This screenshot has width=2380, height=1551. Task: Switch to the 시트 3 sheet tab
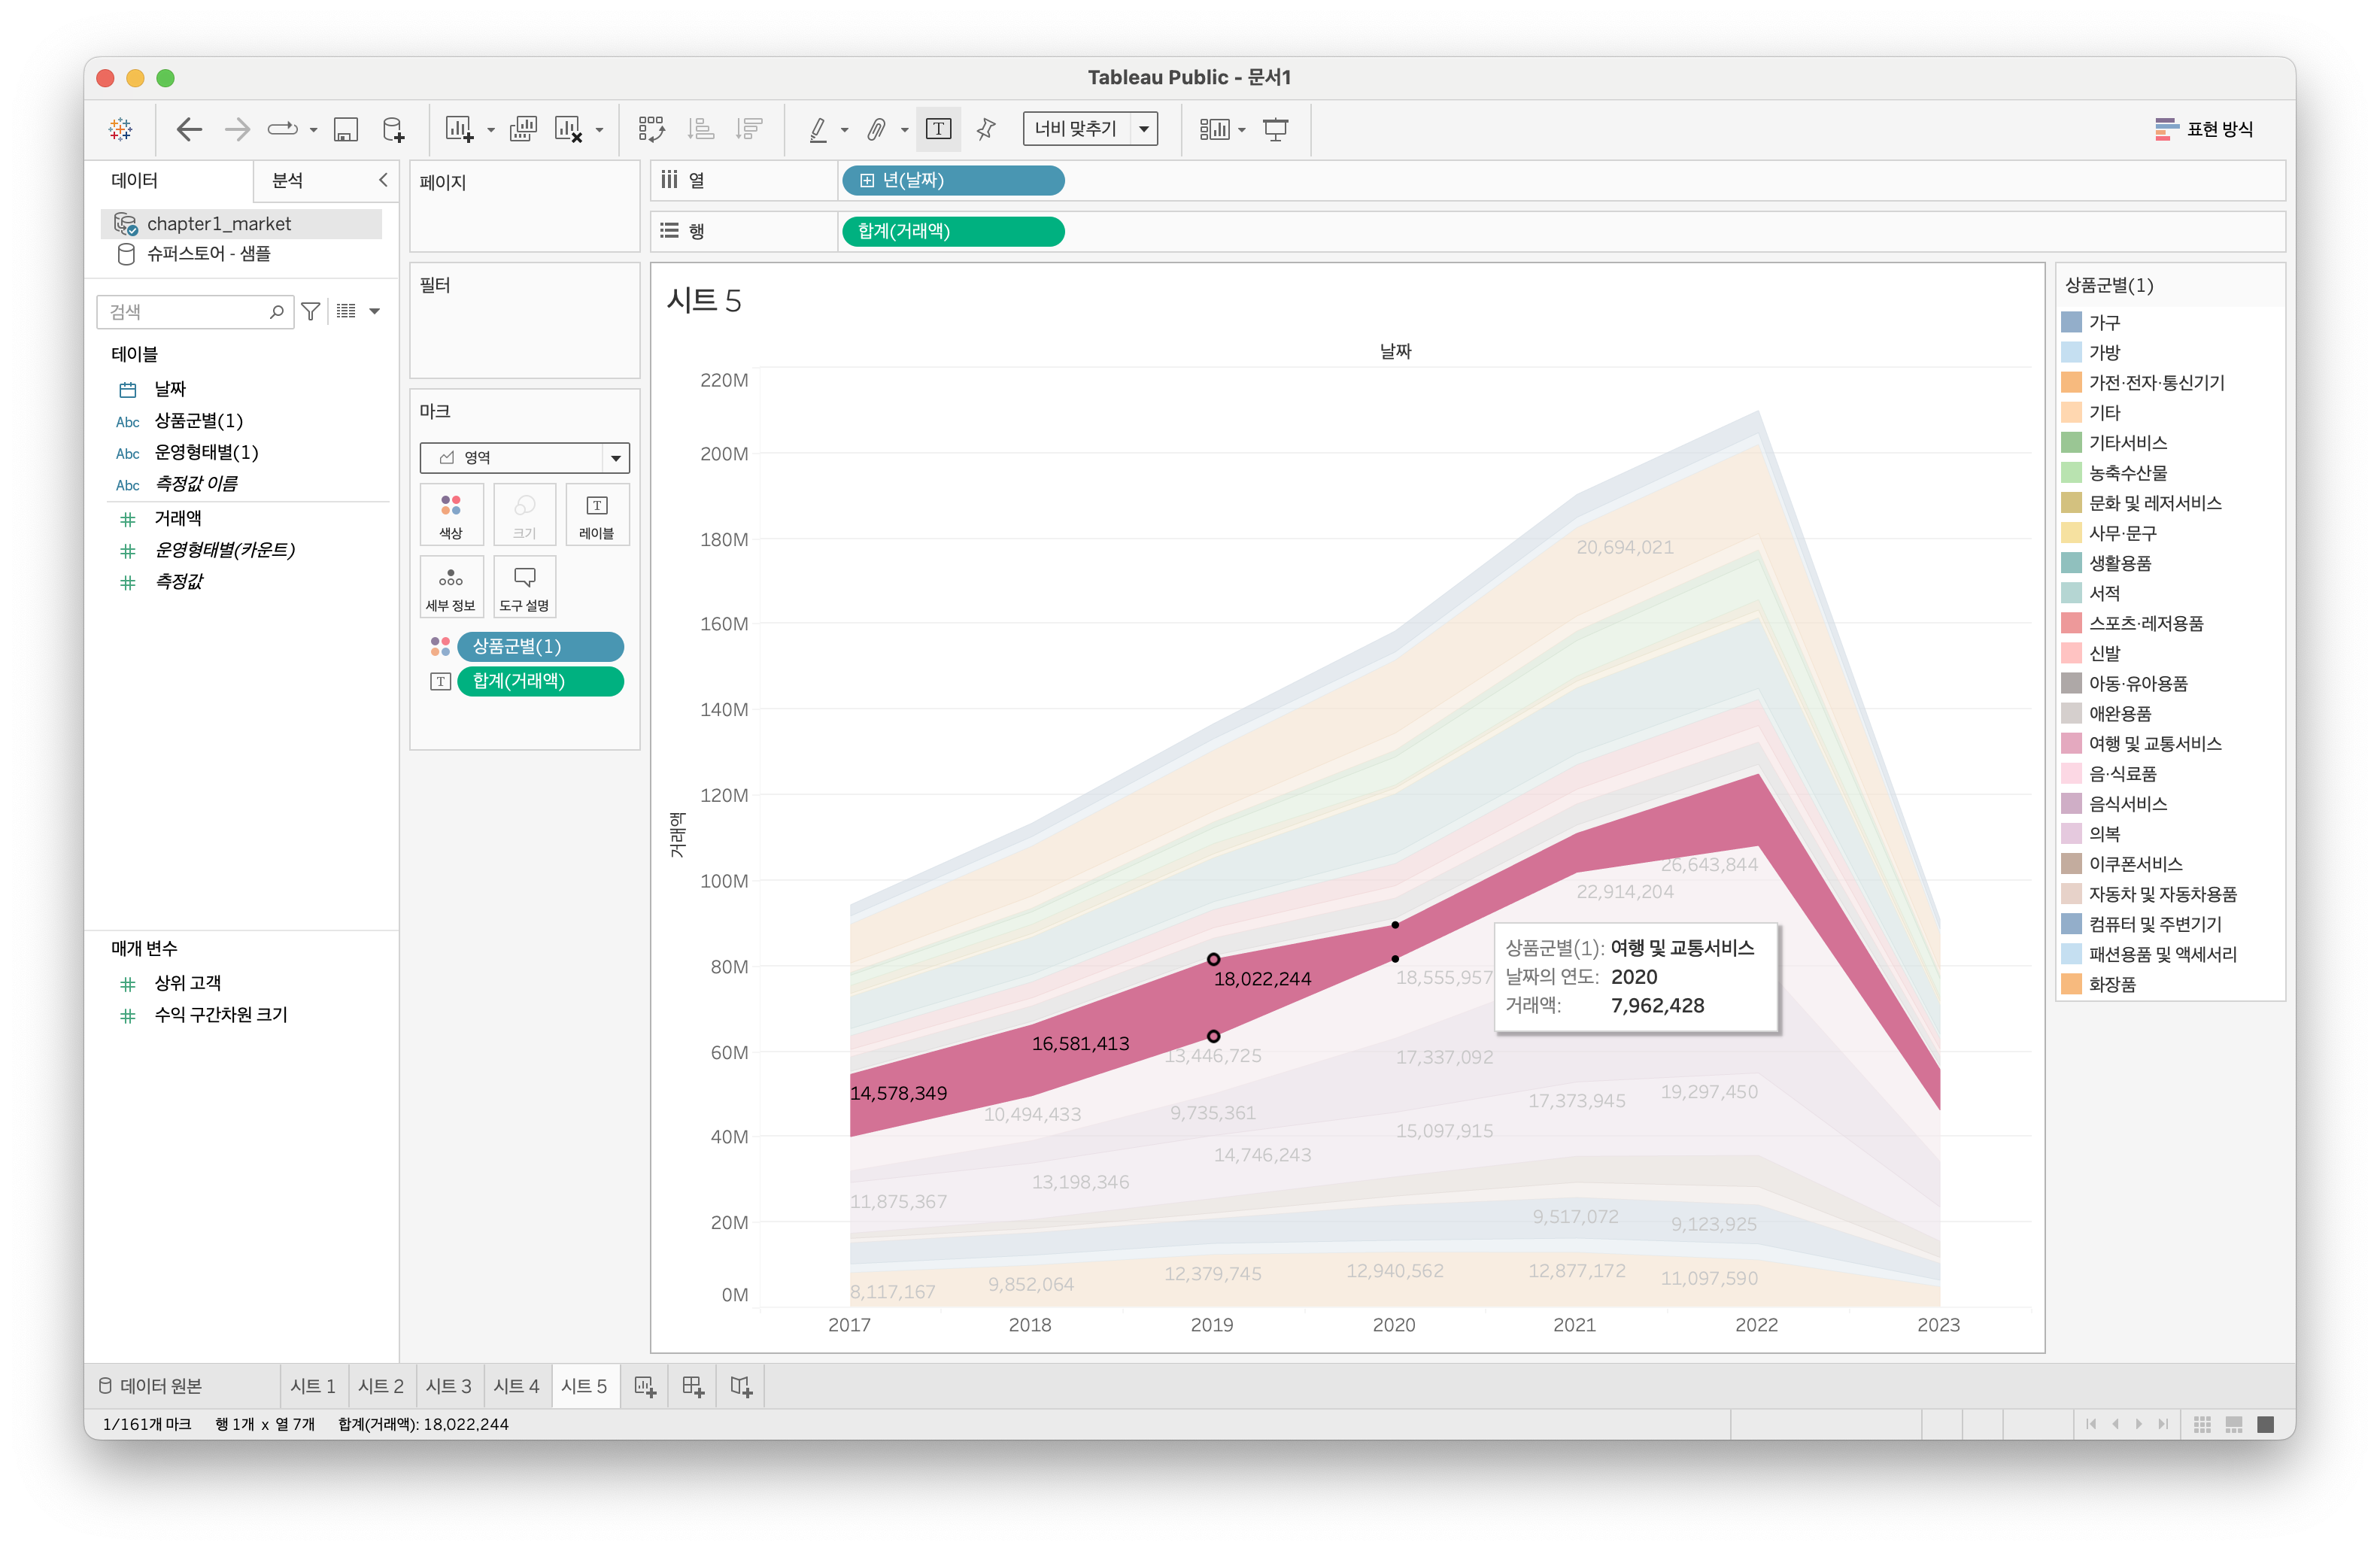(448, 1386)
